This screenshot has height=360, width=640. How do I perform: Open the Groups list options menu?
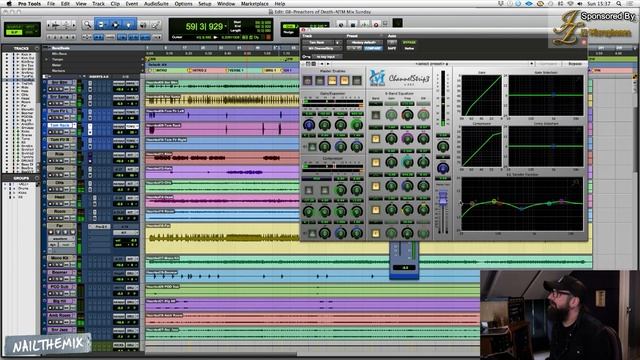[37, 178]
